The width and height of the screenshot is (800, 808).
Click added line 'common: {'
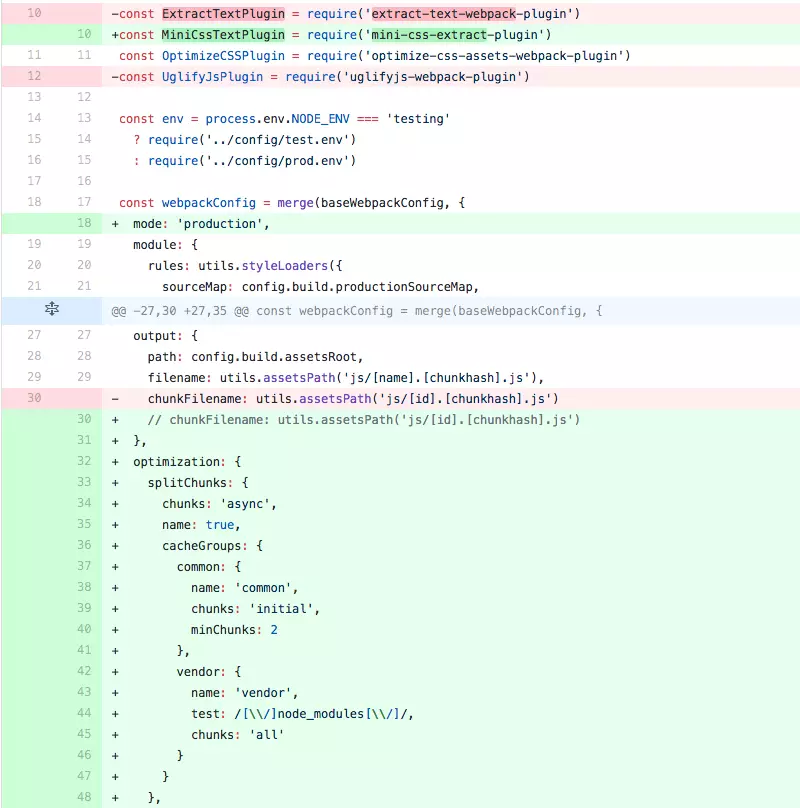coord(176,567)
